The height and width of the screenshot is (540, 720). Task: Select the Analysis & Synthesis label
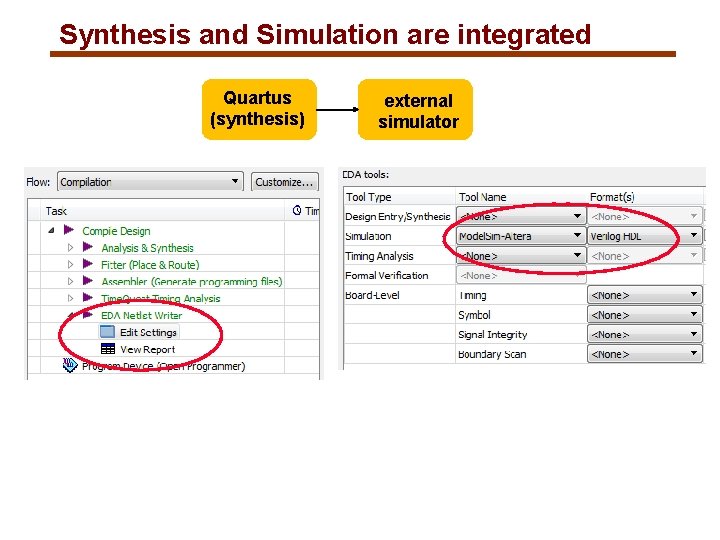(x=147, y=248)
